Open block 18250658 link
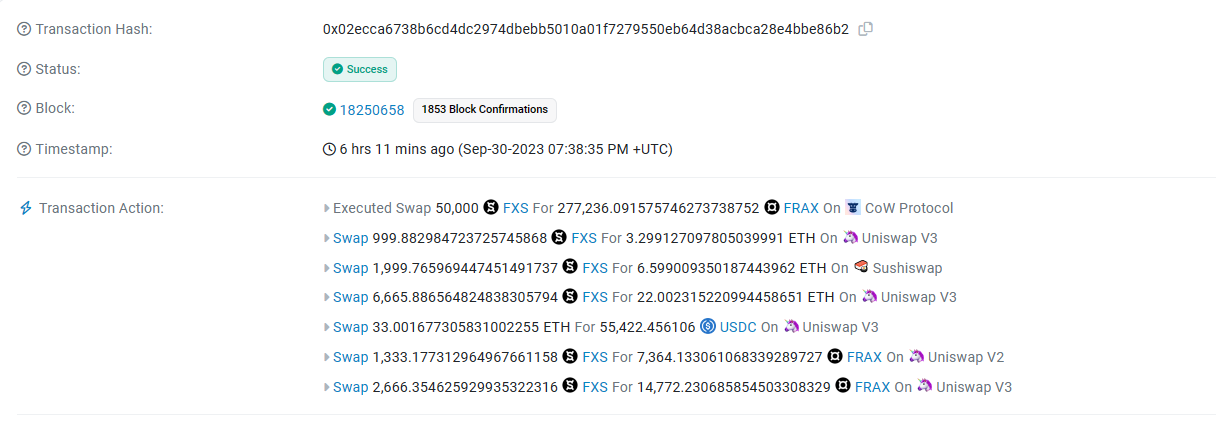1230x427 pixels. [372, 110]
